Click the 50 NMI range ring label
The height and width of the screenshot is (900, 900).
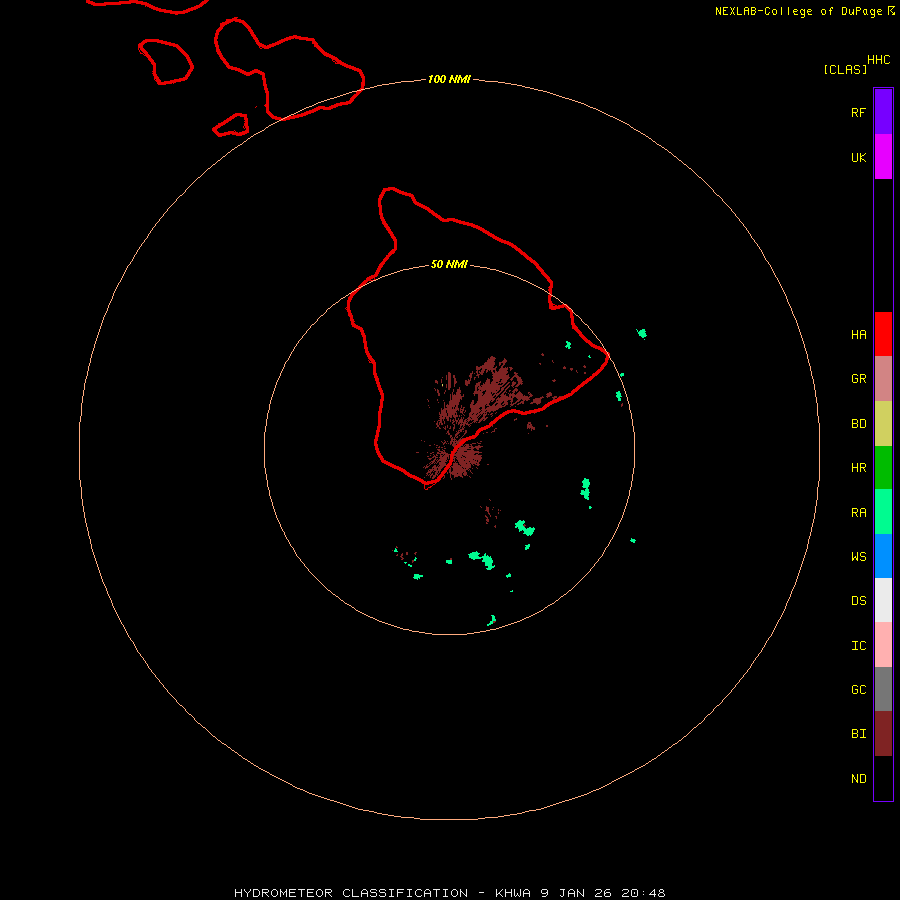pos(449,264)
